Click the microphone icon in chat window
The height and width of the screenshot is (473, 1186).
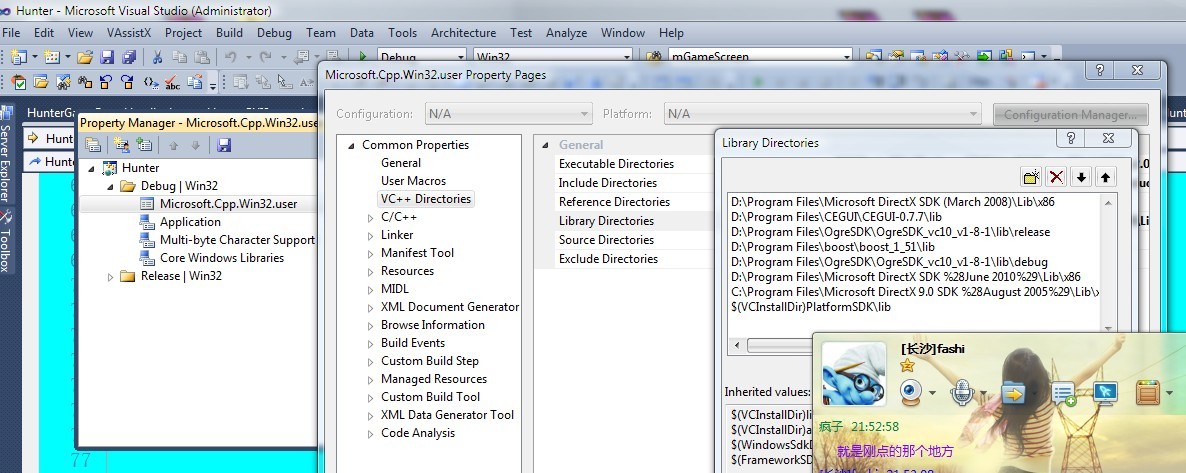pyautogui.click(x=961, y=392)
